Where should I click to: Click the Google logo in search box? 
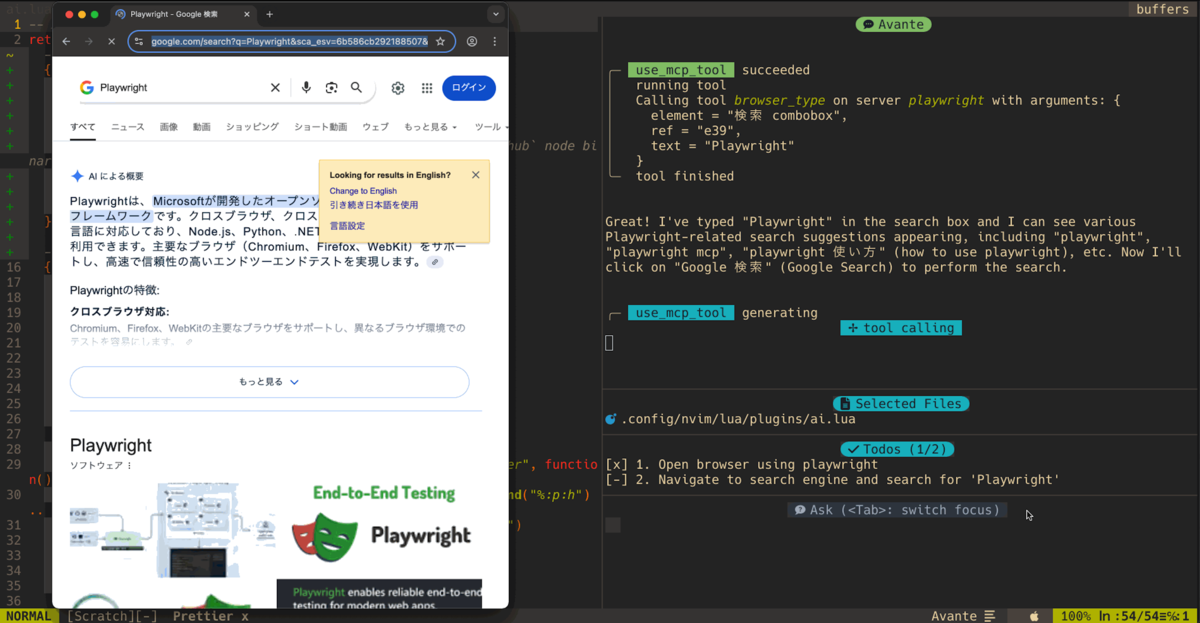point(87,88)
